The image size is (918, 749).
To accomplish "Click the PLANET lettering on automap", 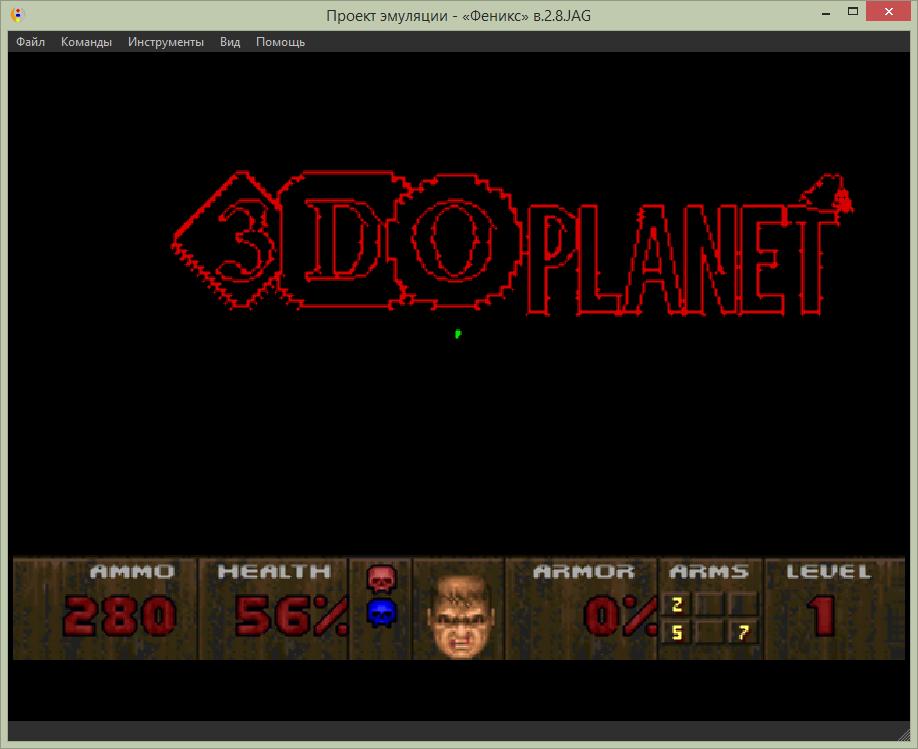I will [x=682, y=258].
